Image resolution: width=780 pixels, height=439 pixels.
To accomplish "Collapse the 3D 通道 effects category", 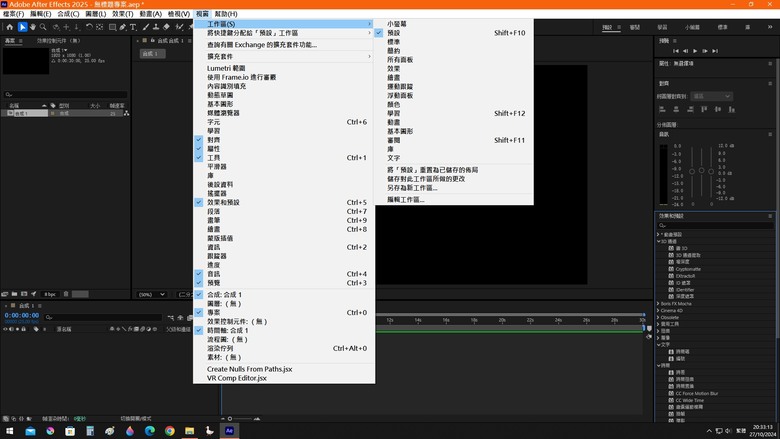I will pos(658,241).
